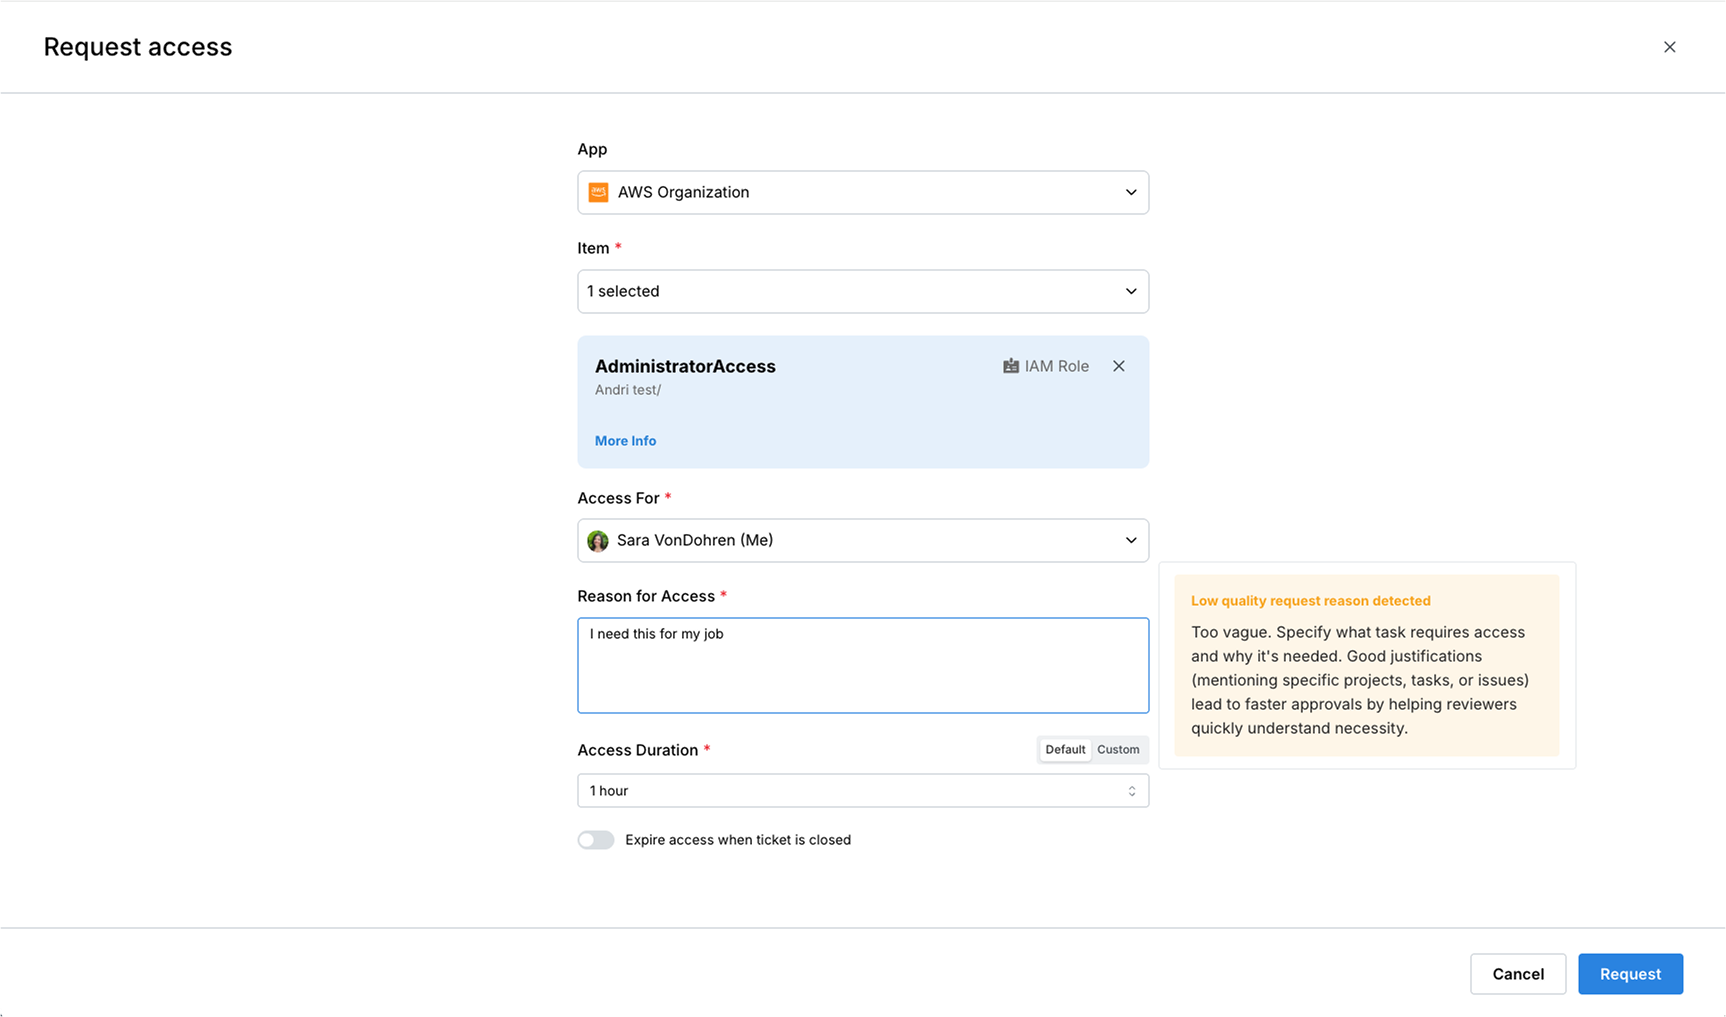The image size is (1726, 1017).
Task: Select the Default duration option
Action: [x=1065, y=750]
